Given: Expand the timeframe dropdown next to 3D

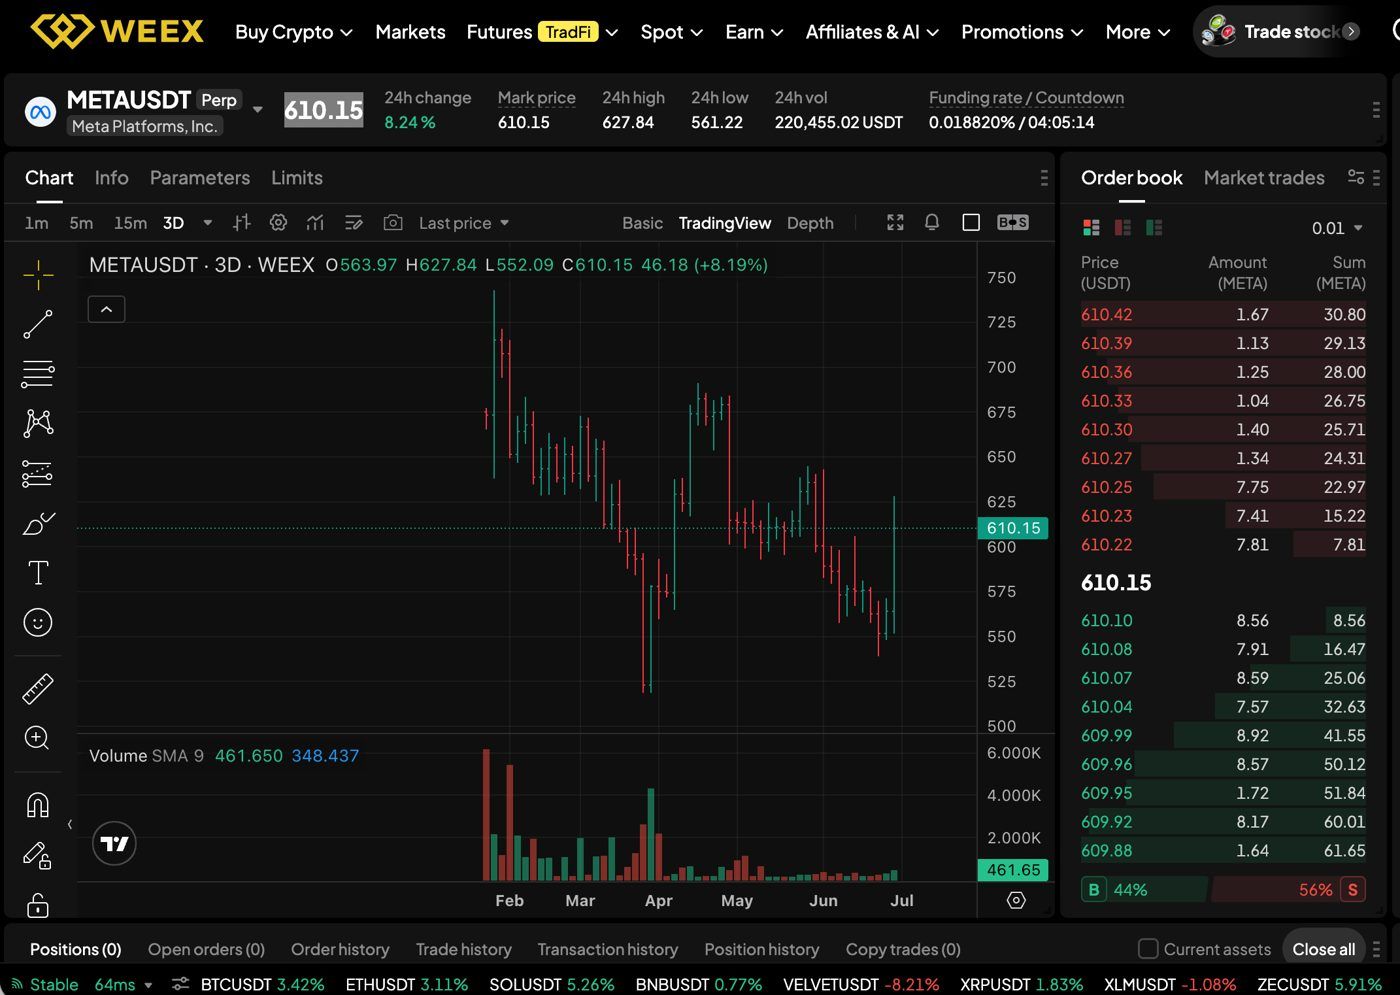Looking at the screenshot, I should [x=207, y=222].
